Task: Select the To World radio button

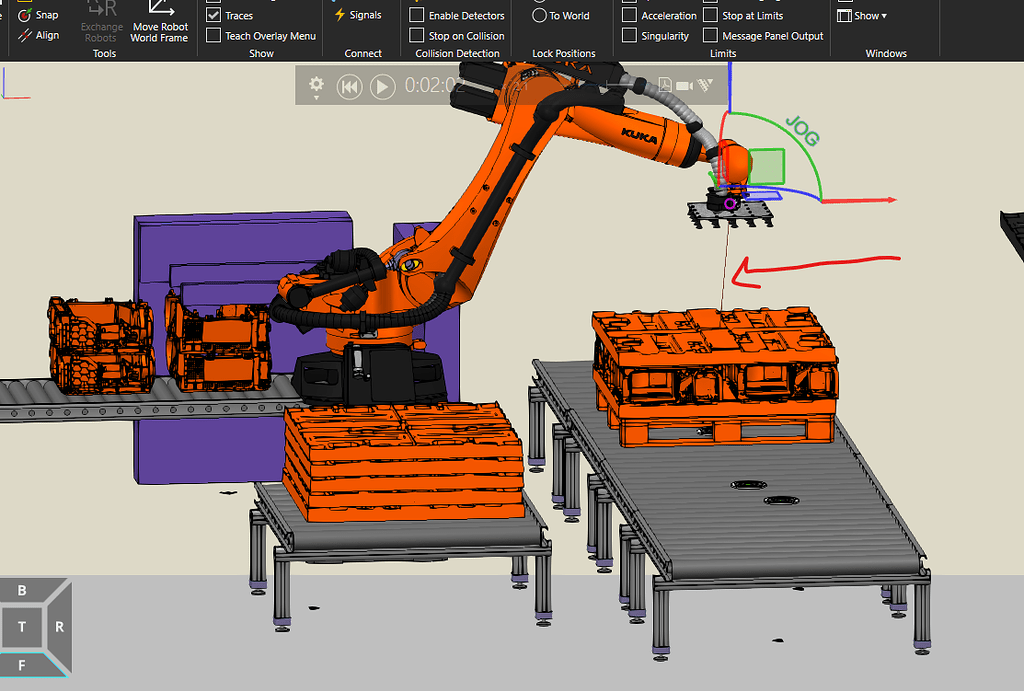Action: (x=540, y=14)
